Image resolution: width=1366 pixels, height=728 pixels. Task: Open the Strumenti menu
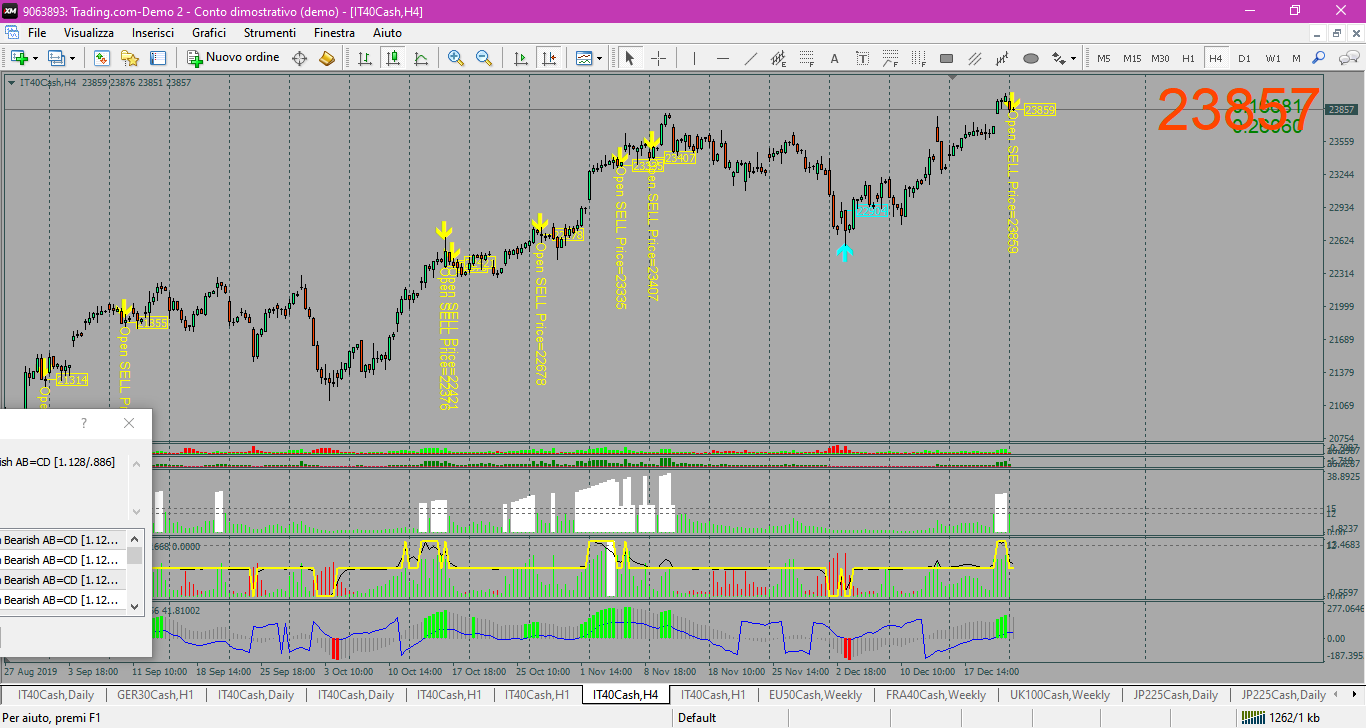270,33
